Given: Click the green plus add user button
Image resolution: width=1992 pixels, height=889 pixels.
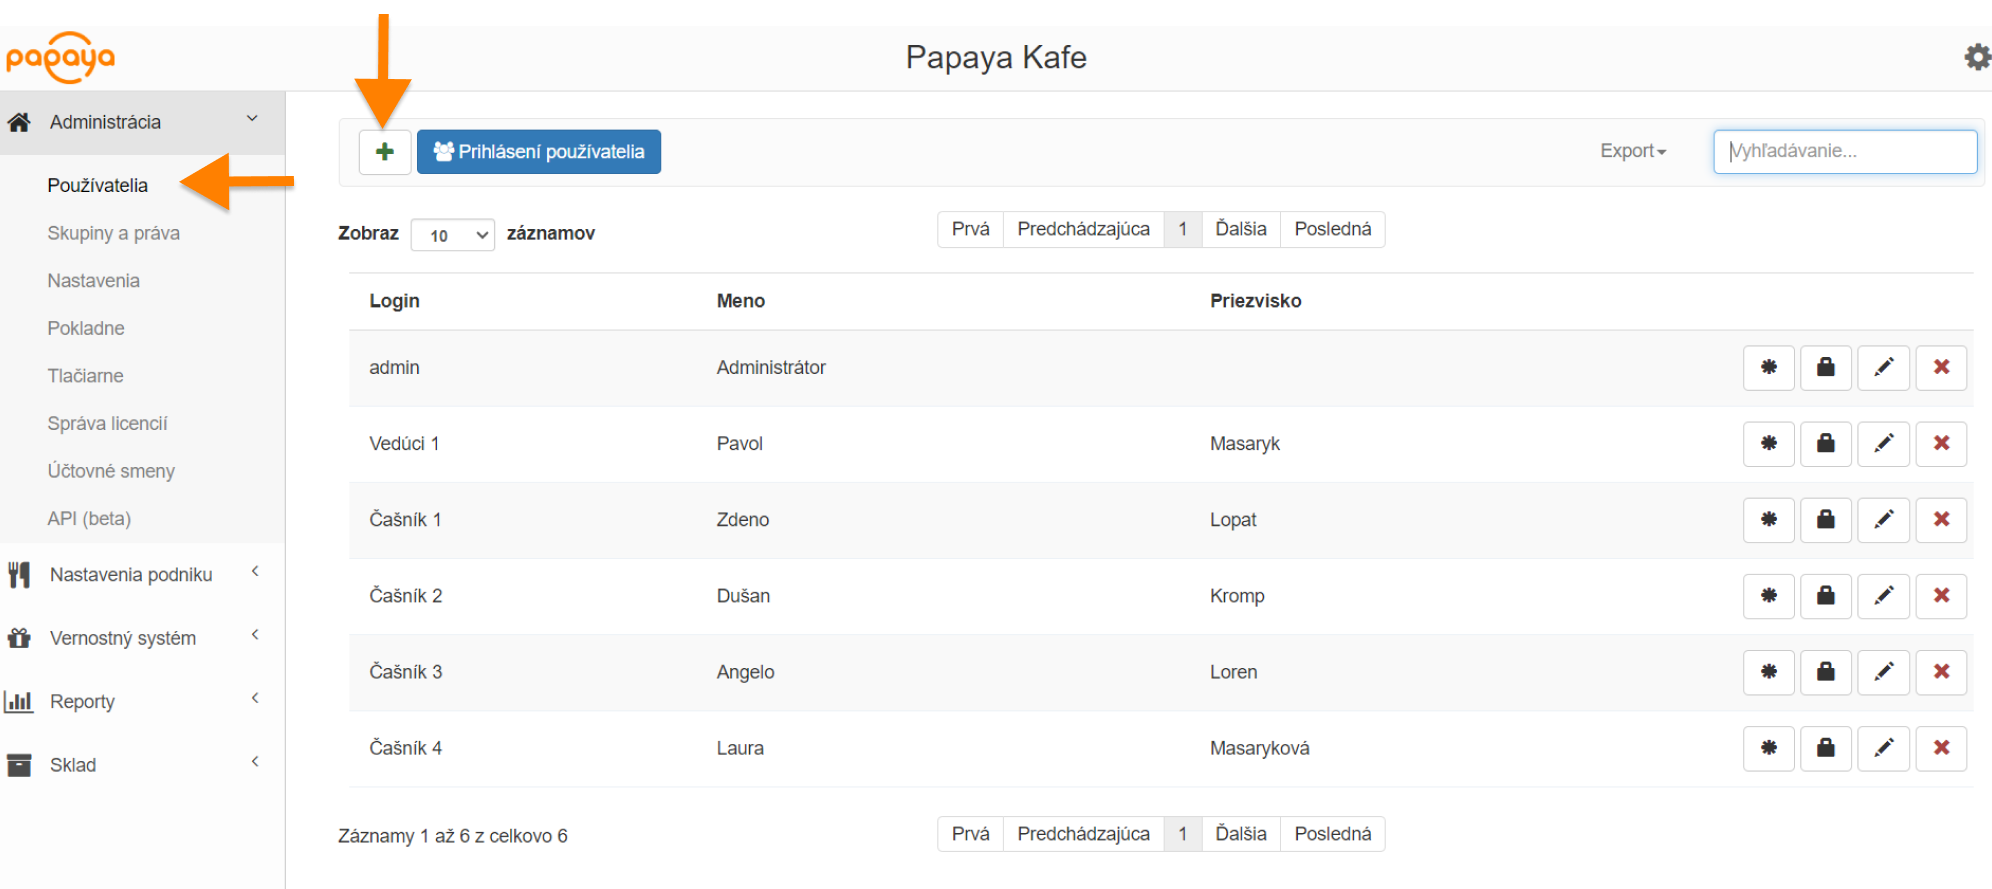Looking at the screenshot, I should [x=384, y=152].
